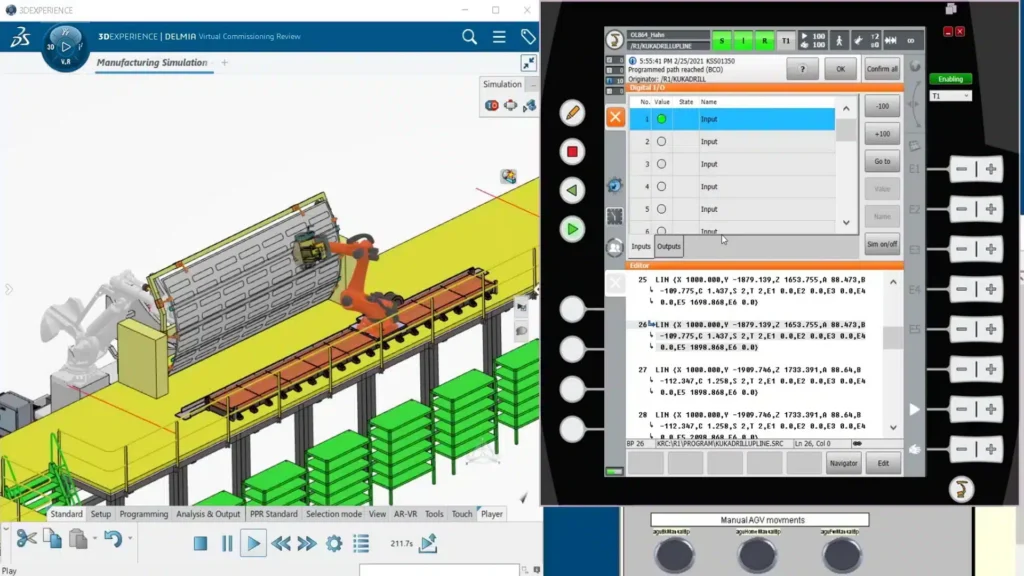Open the undo history dropdown arrow
Image resolution: width=1024 pixels, height=576 pixels.
[130, 538]
